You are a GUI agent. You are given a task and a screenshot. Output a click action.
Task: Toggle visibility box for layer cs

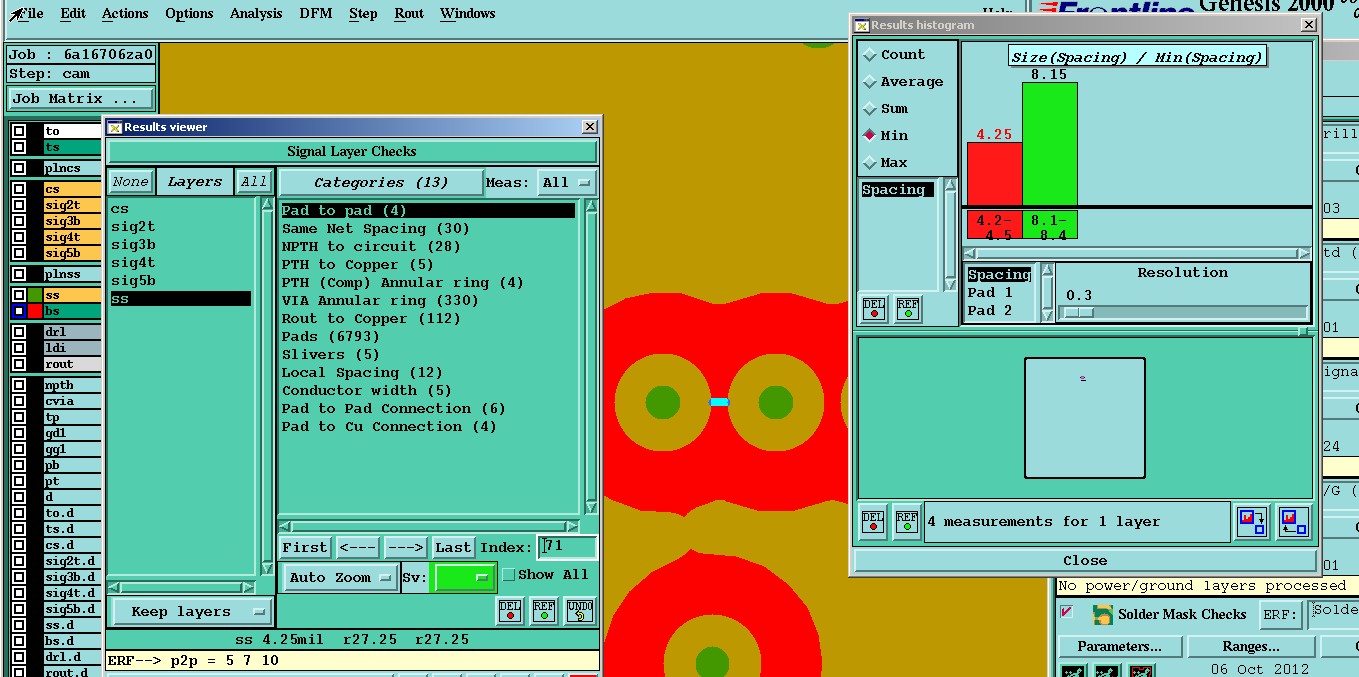click(x=18, y=189)
